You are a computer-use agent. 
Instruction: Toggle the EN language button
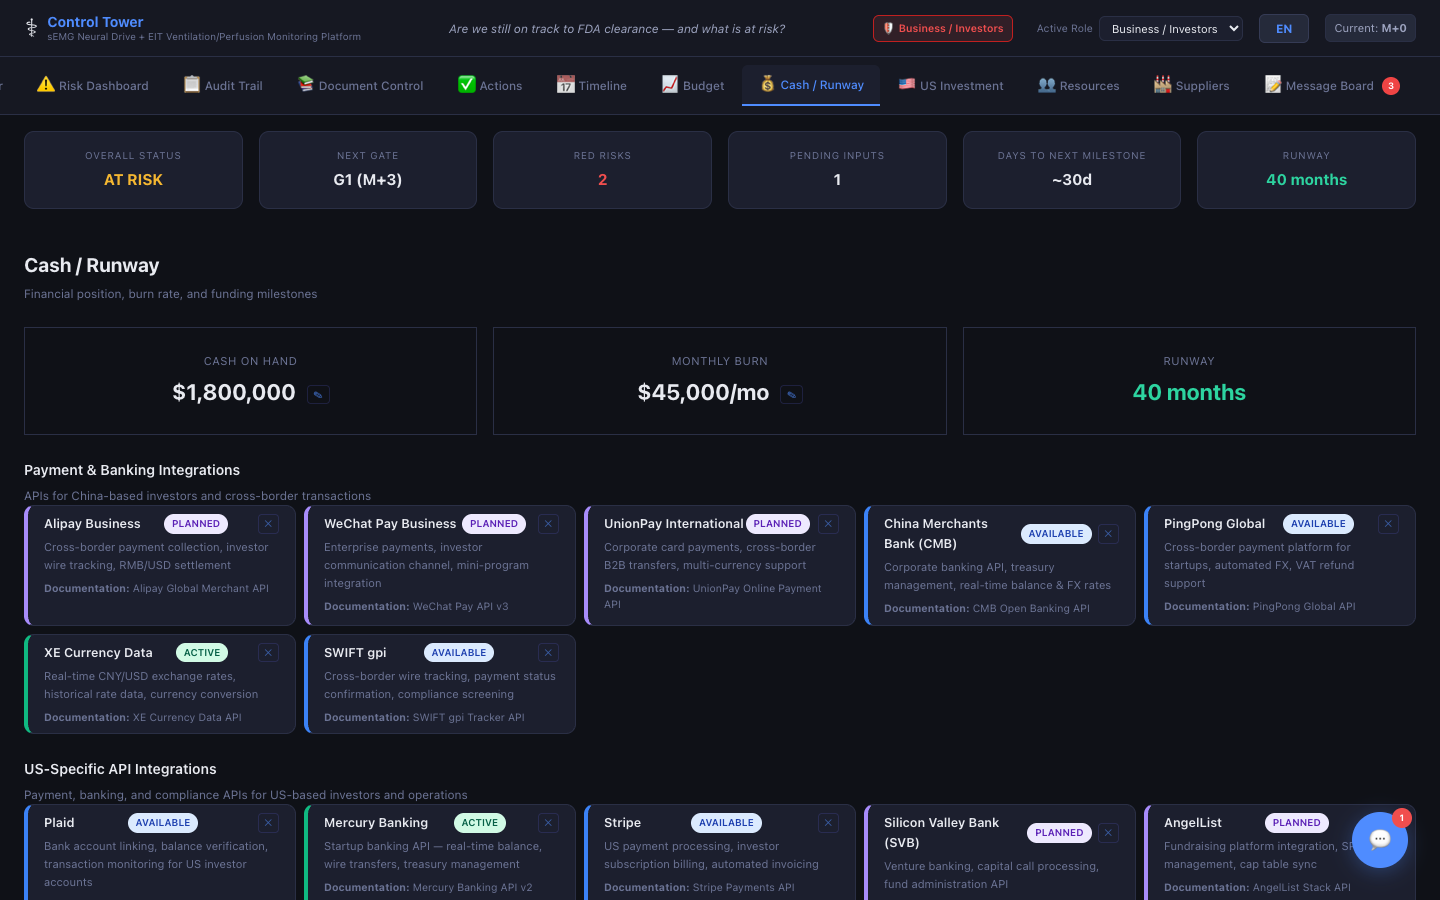click(x=1283, y=29)
